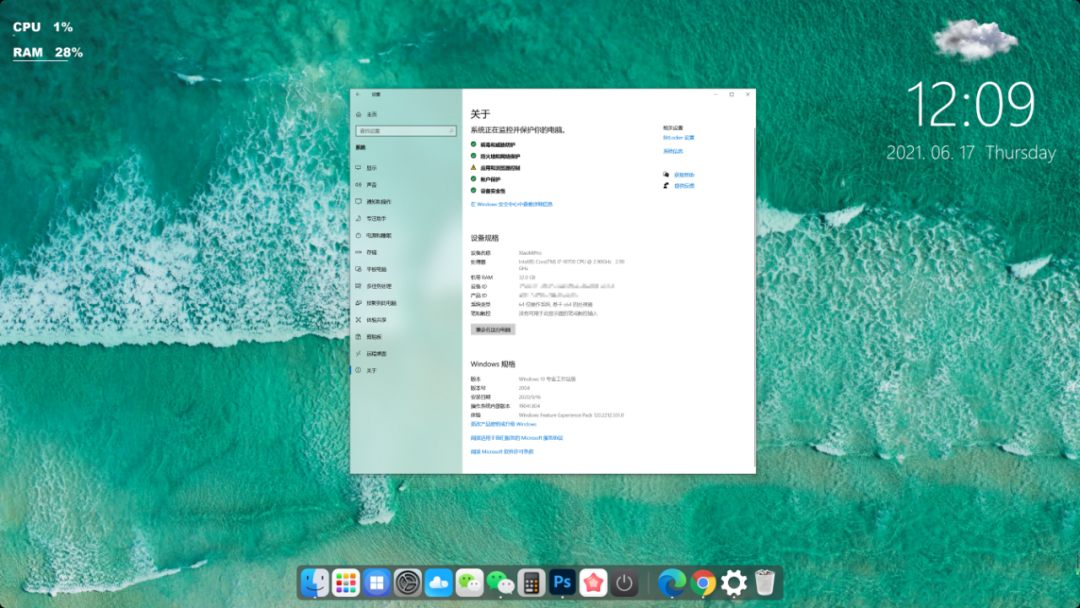Go to 主页 (Home) in Settings sidebar
Viewport: 1080px width, 608px height.
pos(371,115)
